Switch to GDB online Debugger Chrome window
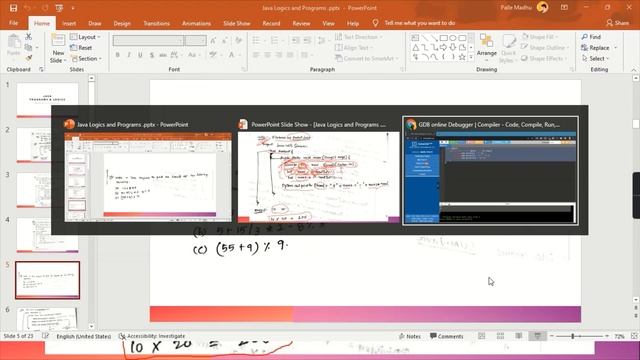 point(490,171)
